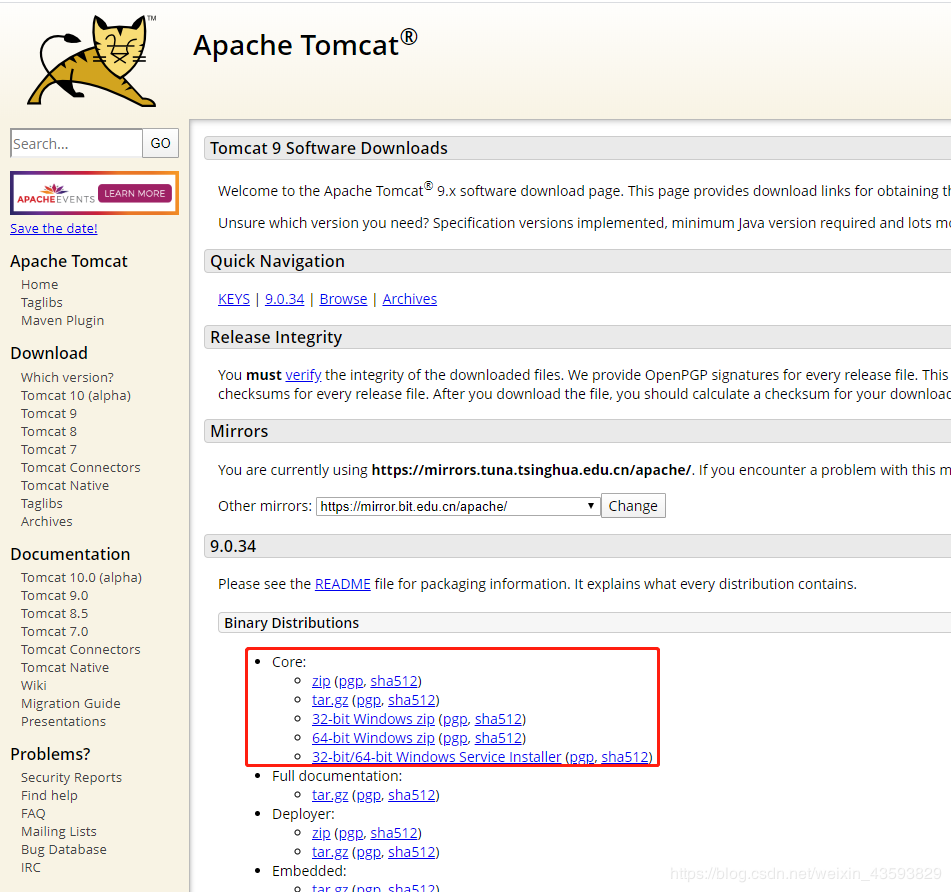This screenshot has width=951, height=892.
Task: Click the GO search button
Action: click(161, 143)
